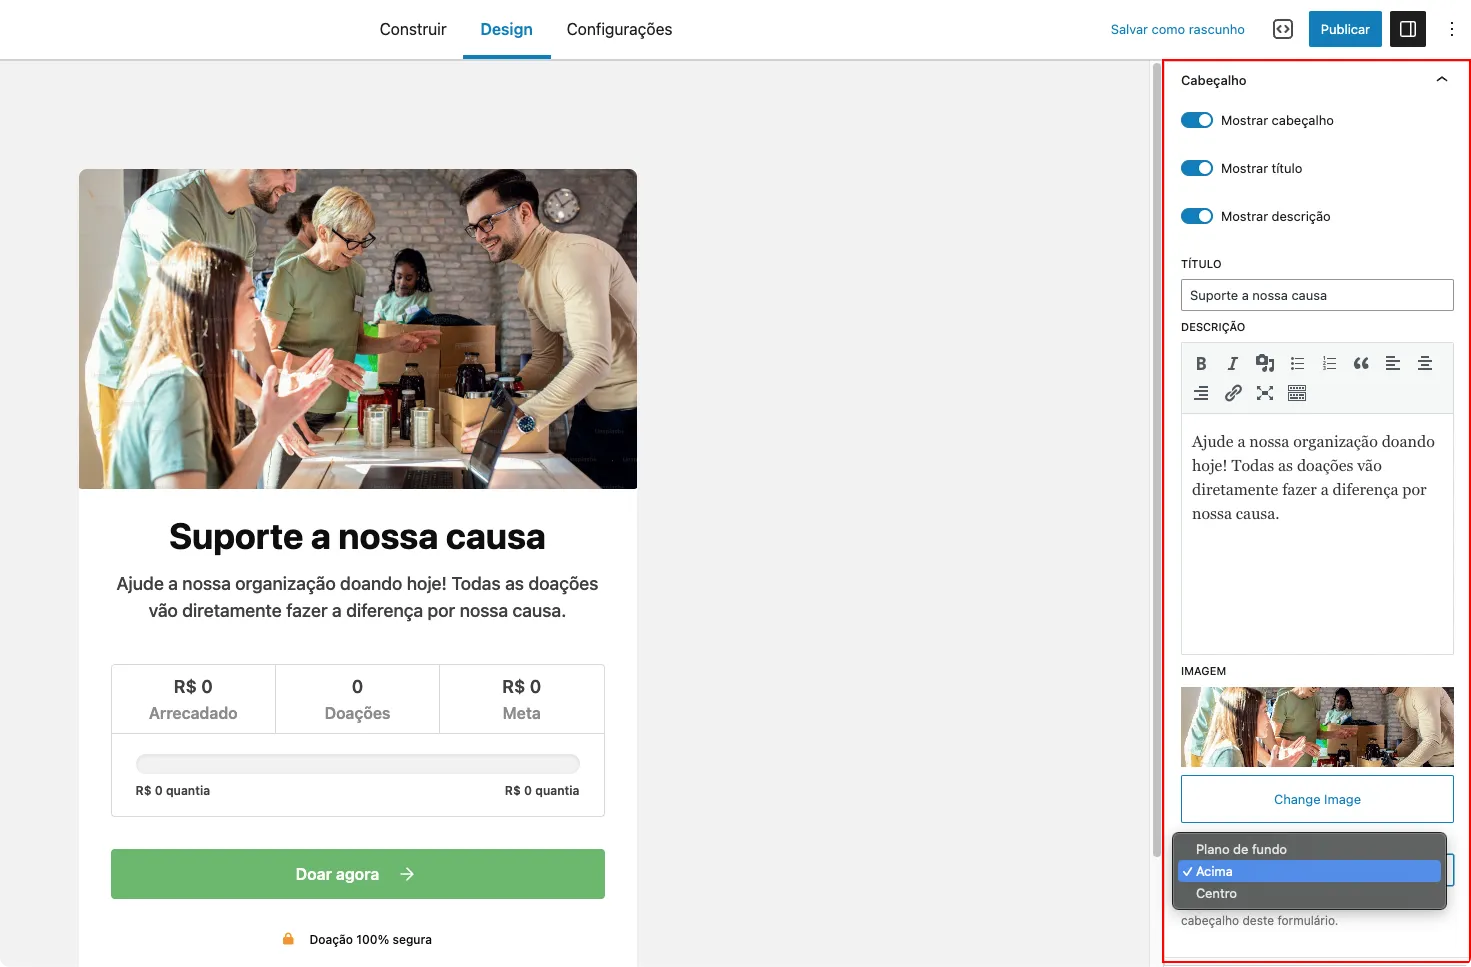Open distraction-free fullscreen editor mode
This screenshot has width=1471, height=967.
1265,393
